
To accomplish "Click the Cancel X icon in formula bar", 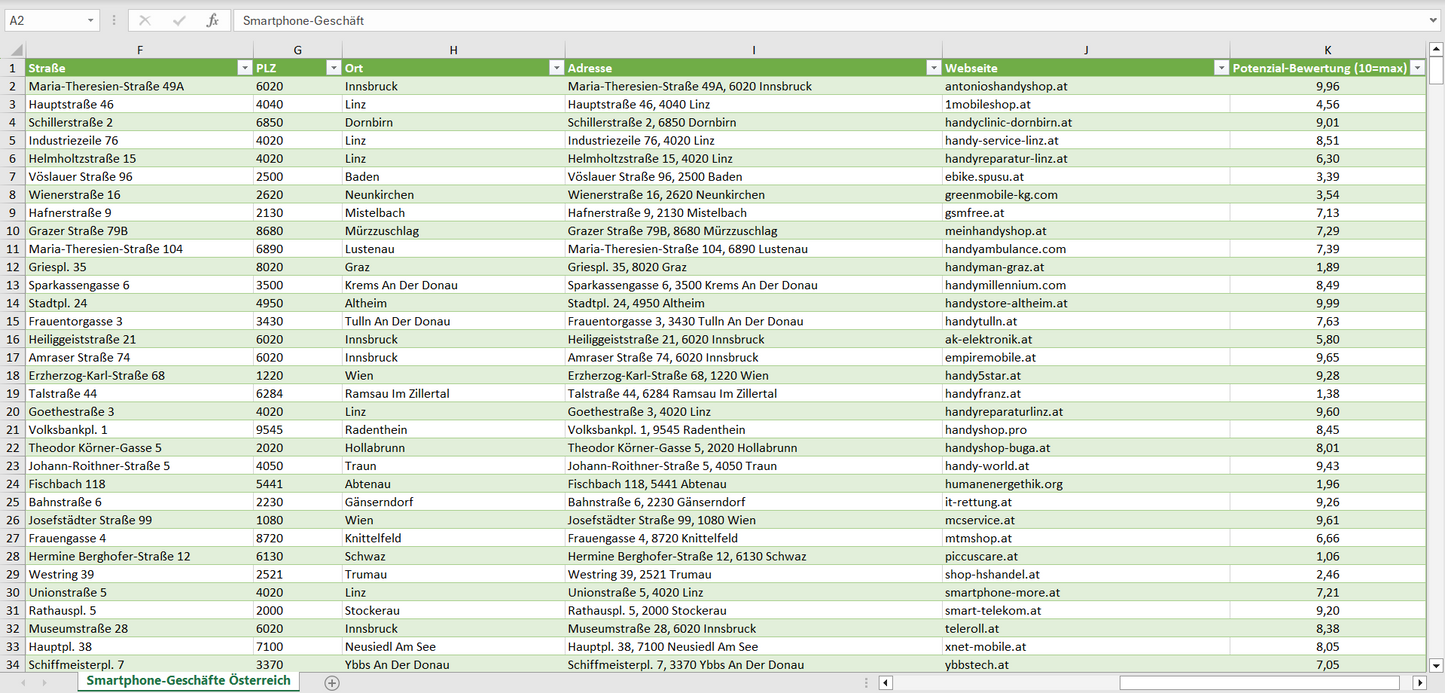I will (x=145, y=20).
